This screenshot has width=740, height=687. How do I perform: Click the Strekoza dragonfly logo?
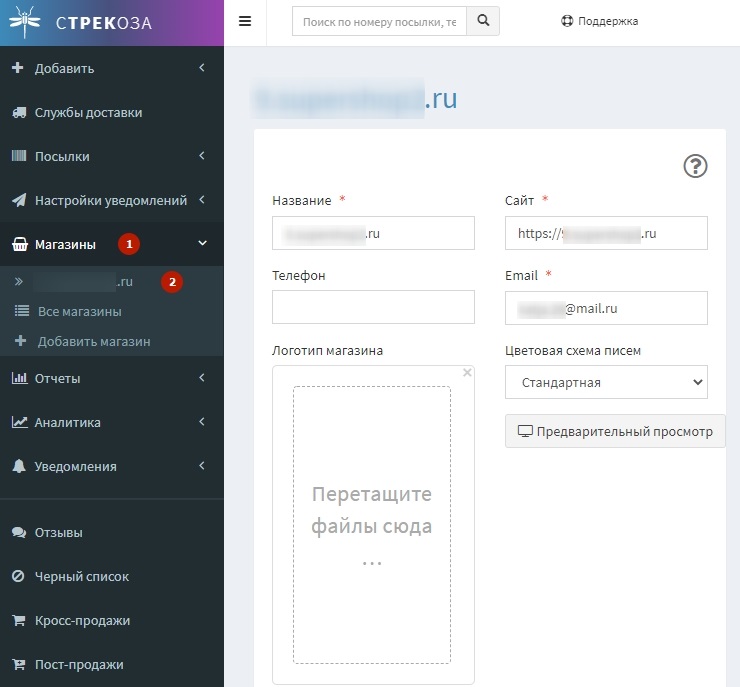click(x=24, y=20)
